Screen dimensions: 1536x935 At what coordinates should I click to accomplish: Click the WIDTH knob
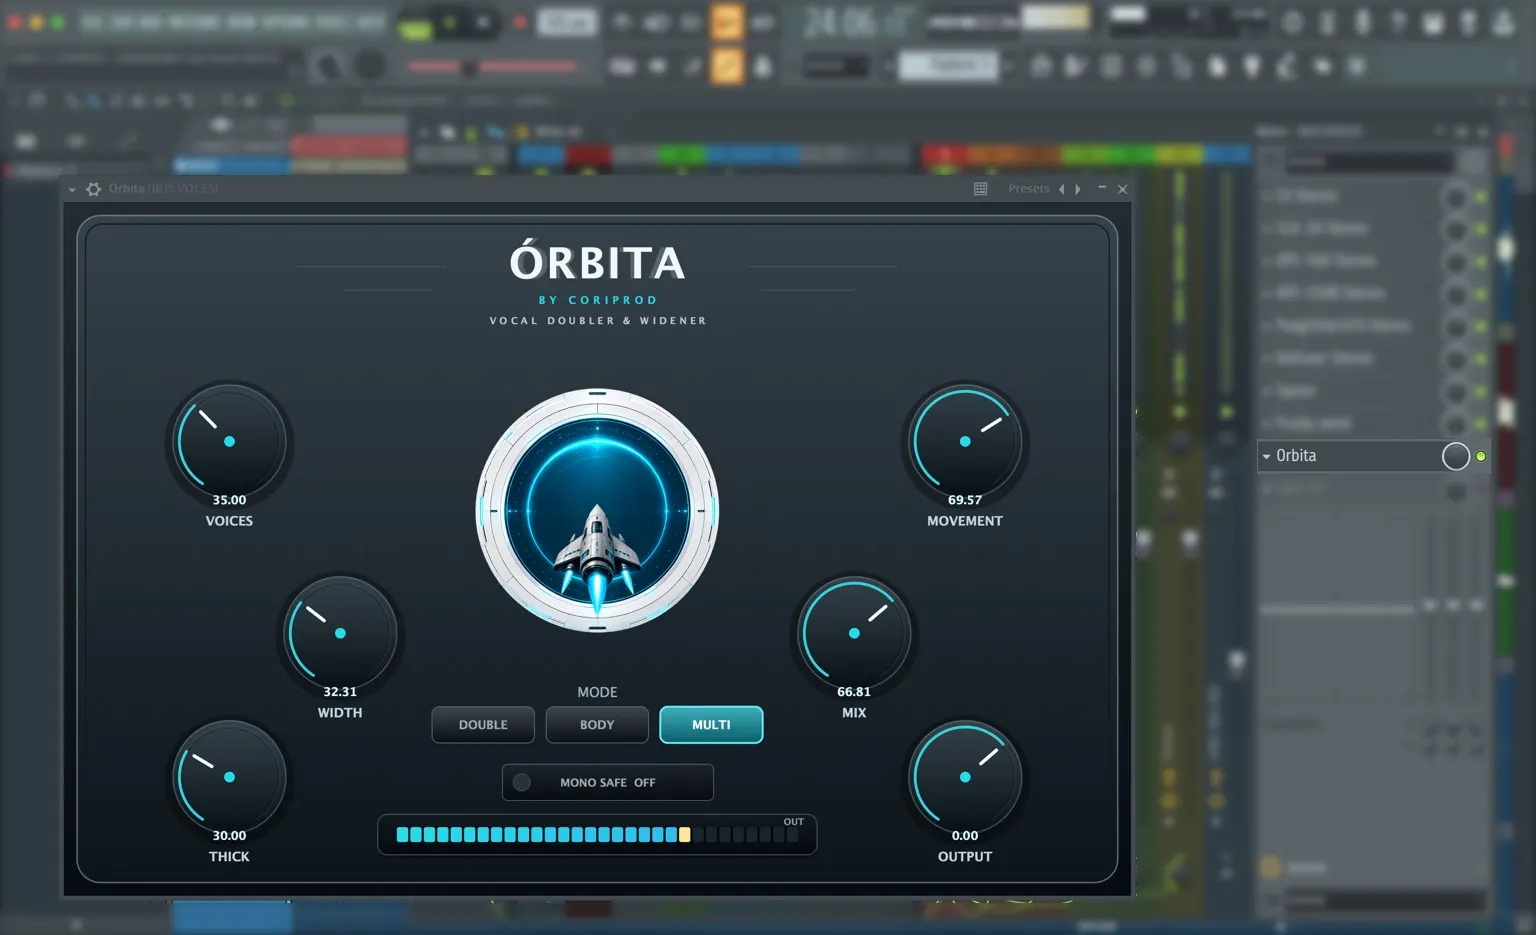tap(340, 633)
